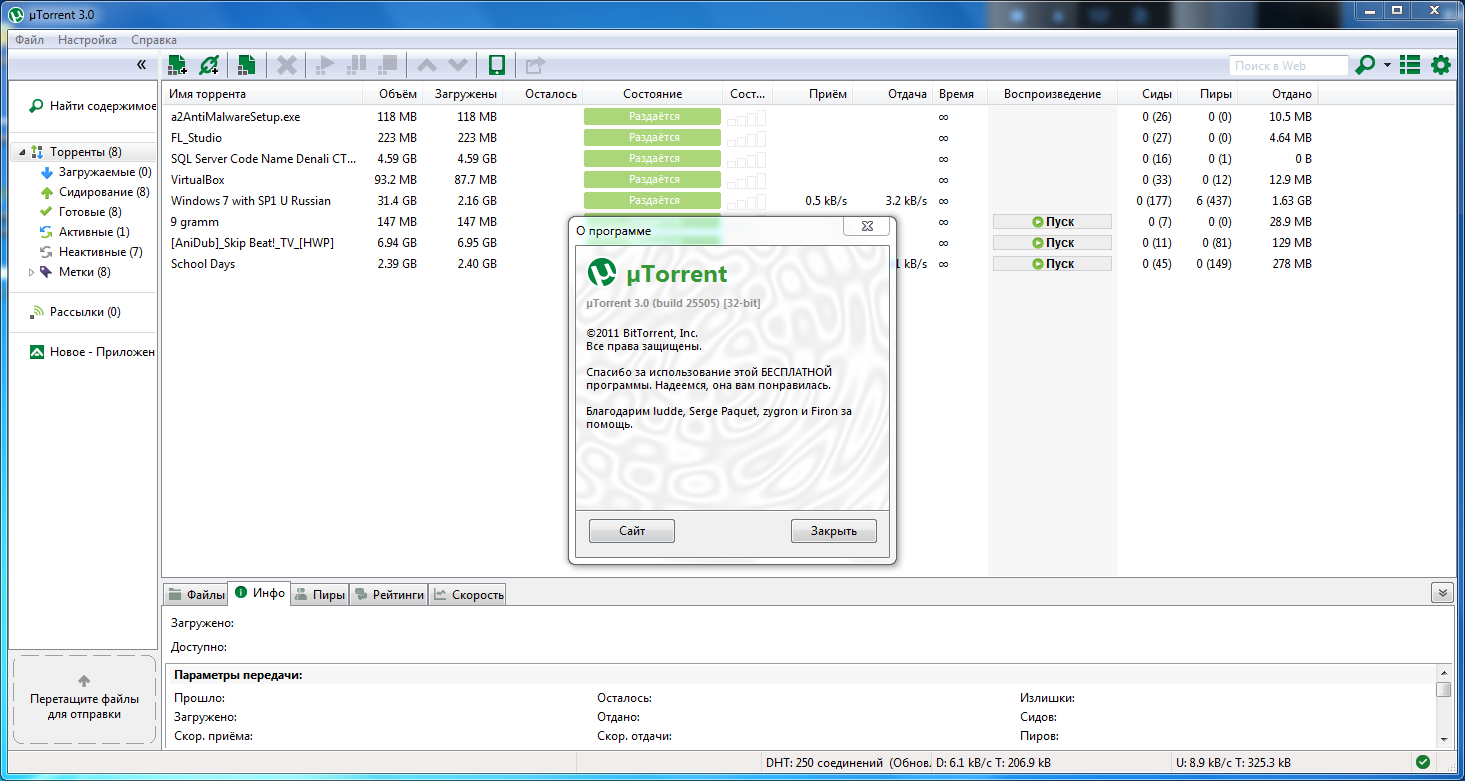Select Активные (1) category
This screenshot has height=781, width=1465.
point(84,232)
